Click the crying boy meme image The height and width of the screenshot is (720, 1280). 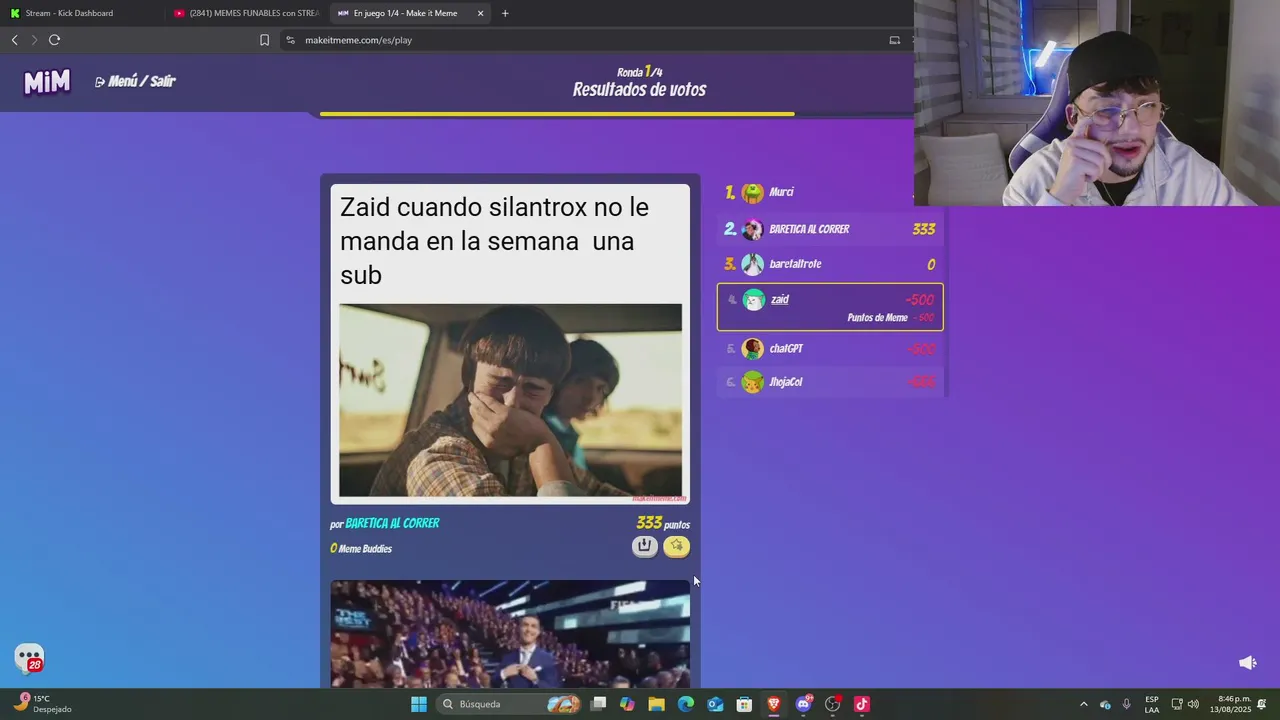(x=510, y=401)
